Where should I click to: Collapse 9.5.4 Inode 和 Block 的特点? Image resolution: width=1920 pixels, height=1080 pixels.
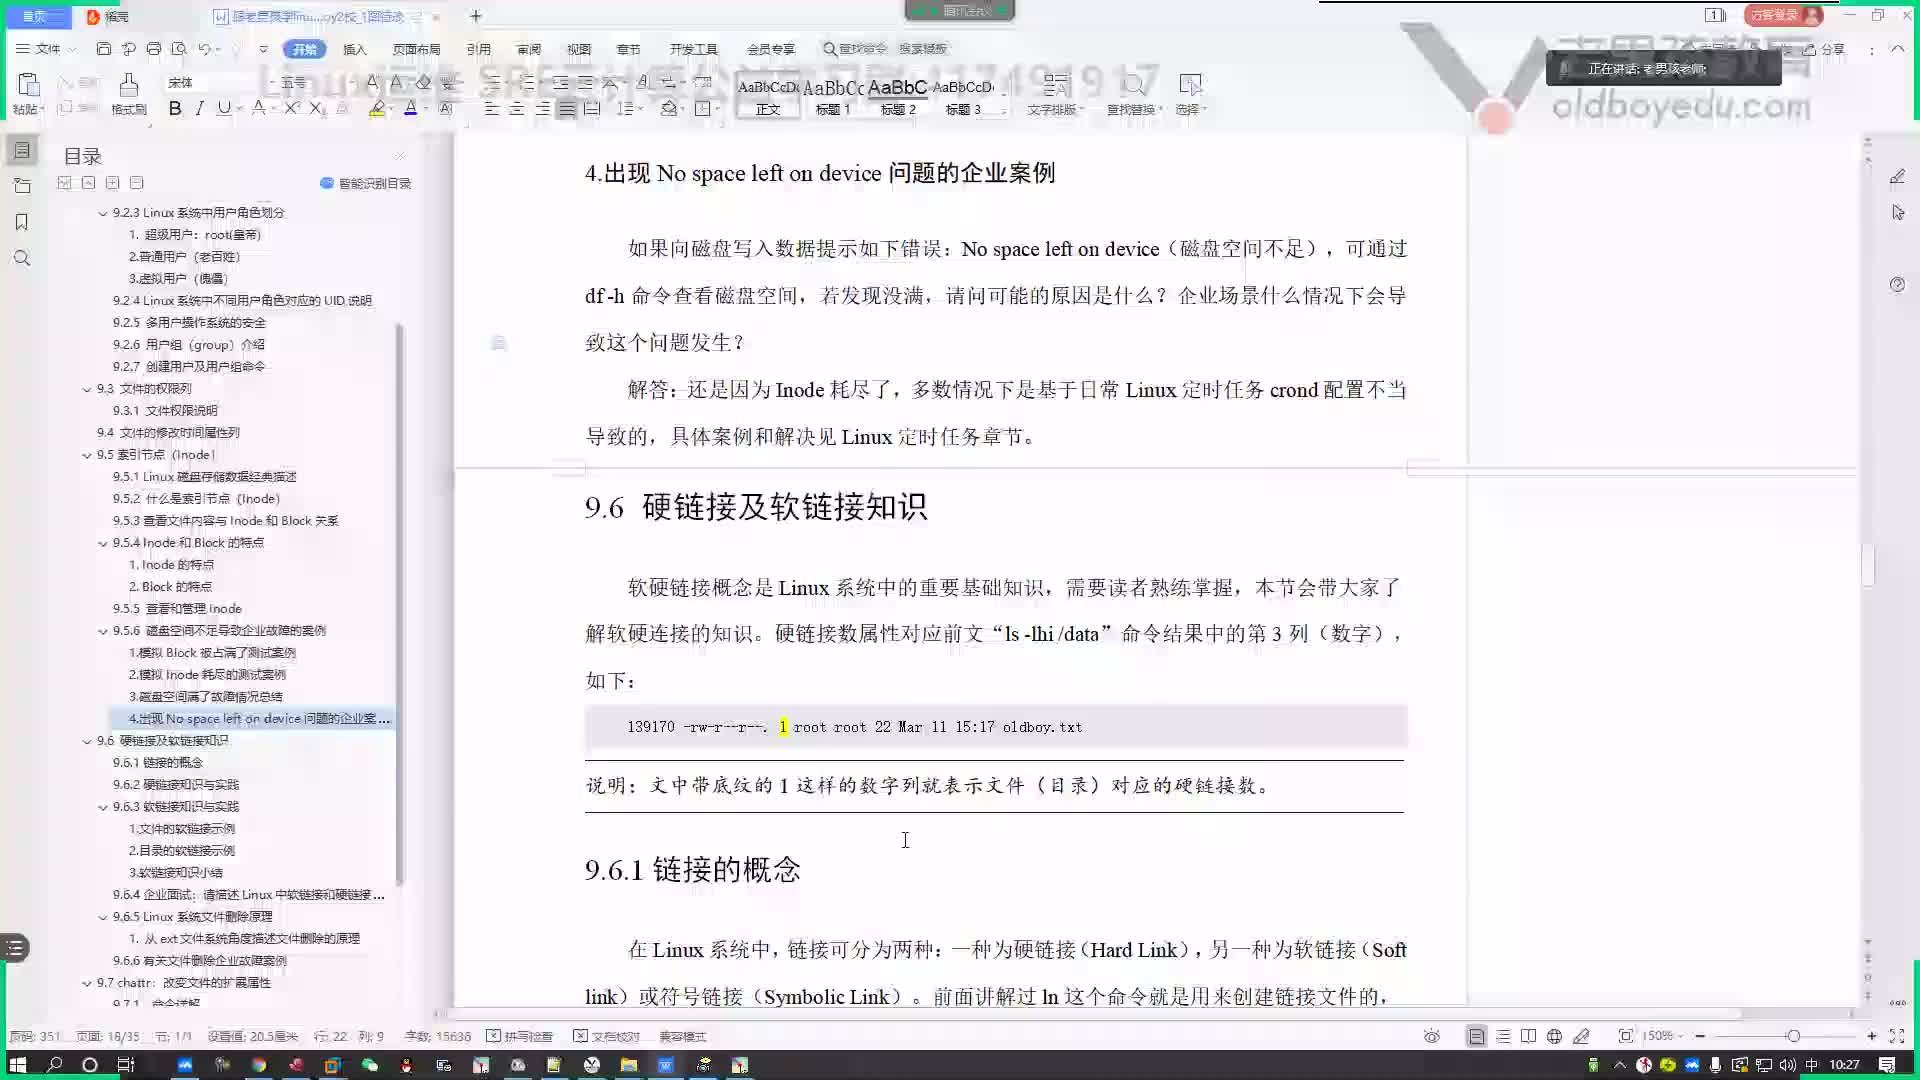[102, 543]
